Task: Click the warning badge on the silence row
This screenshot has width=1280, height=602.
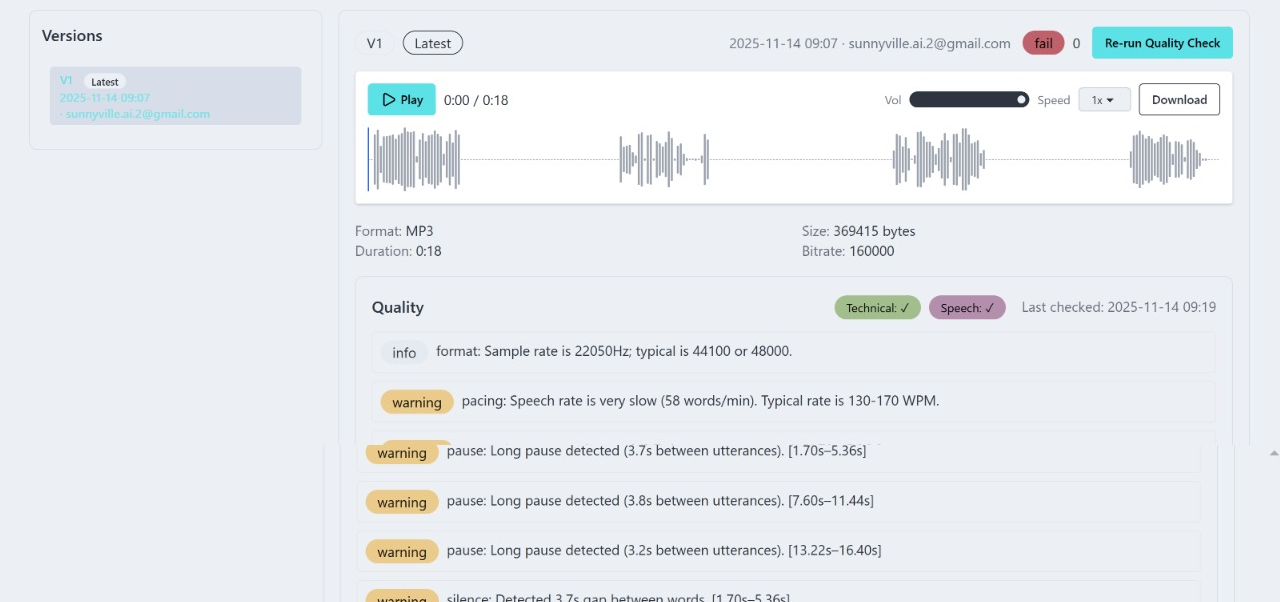Action: [402, 596]
